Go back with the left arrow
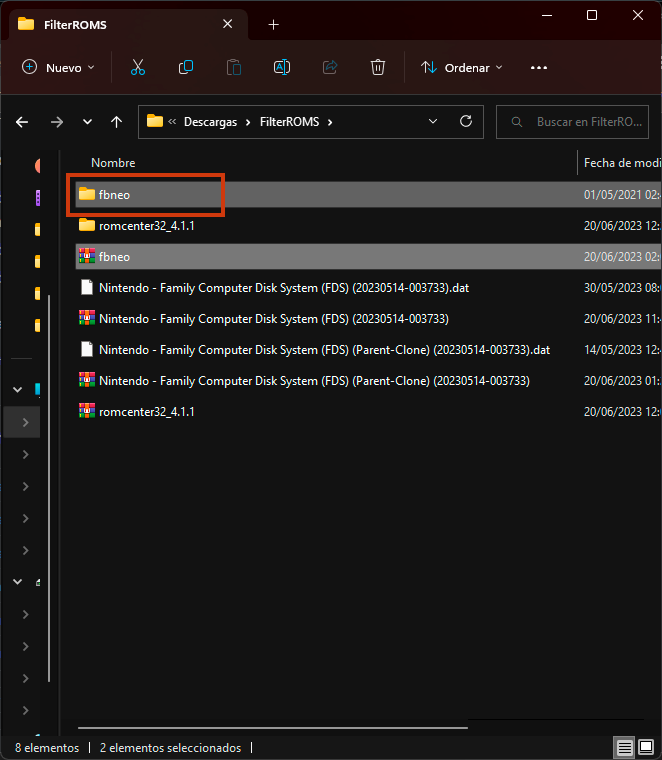The height and width of the screenshot is (760, 662). point(22,122)
